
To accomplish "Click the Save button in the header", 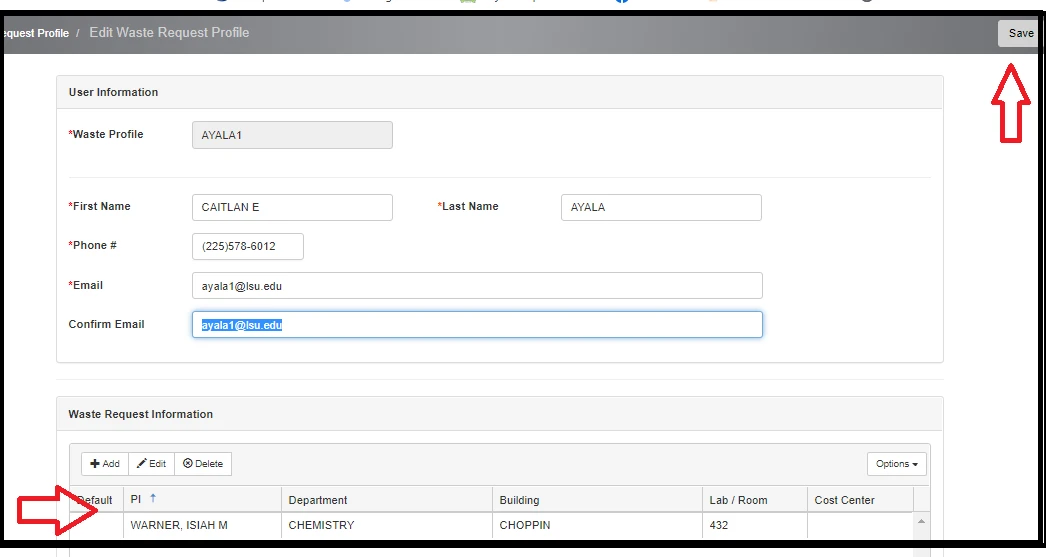I will 1020,33.
